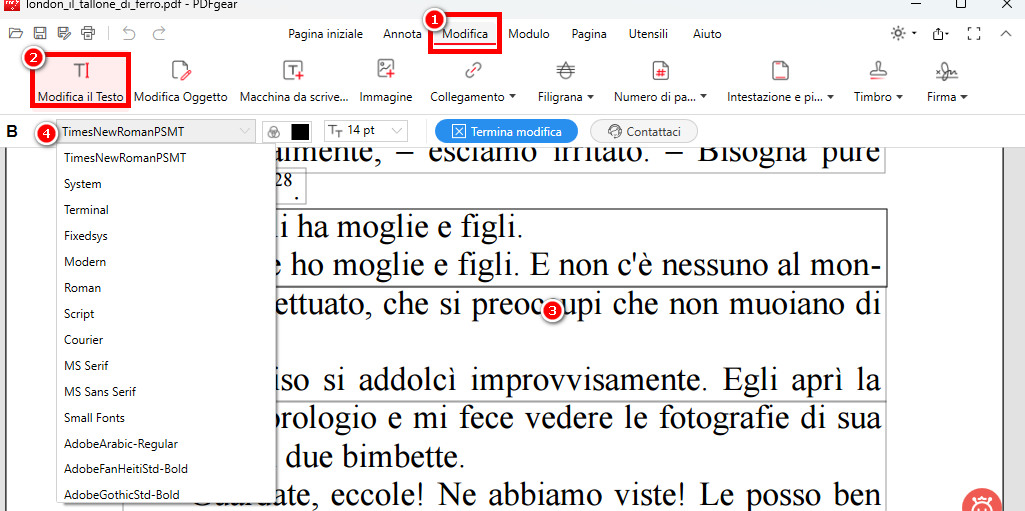Click the color picker palette icon

pyautogui.click(x=274, y=131)
